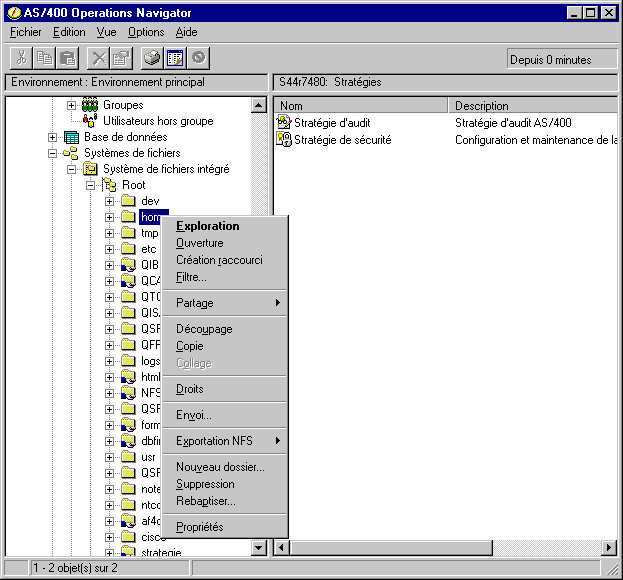Expand the home folder node
This screenshot has width=623, height=580.
[x=109, y=217]
